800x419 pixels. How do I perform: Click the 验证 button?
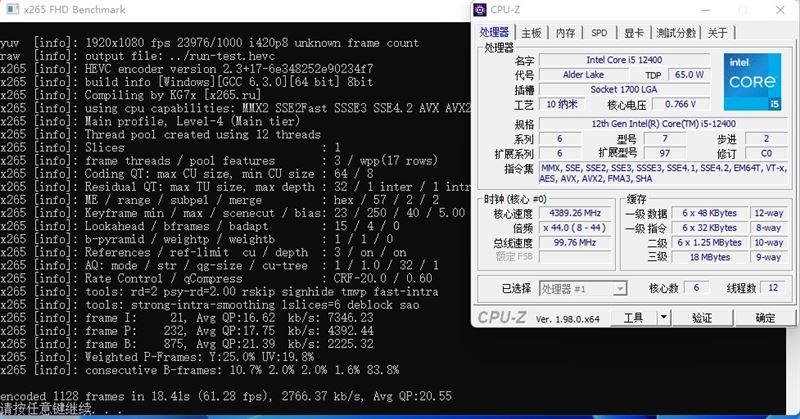point(702,318)
